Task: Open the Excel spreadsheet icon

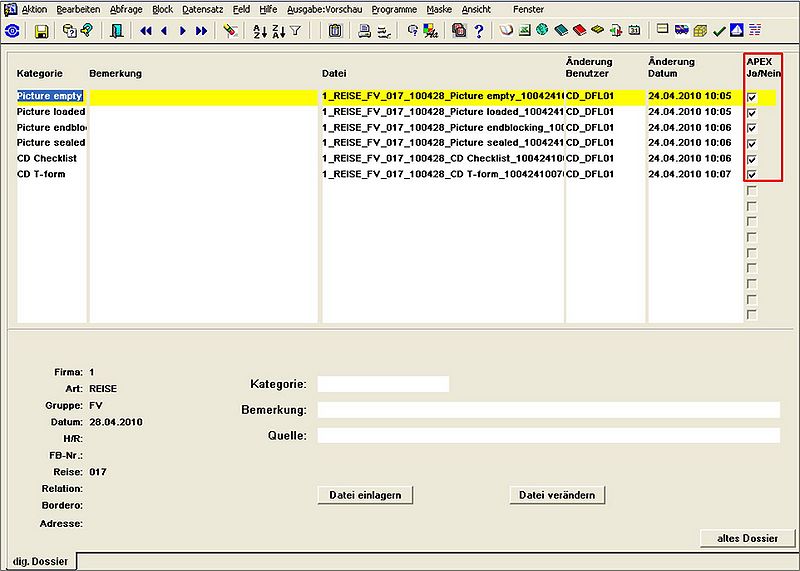Action: pyautogui.click(x=524, y=31)
